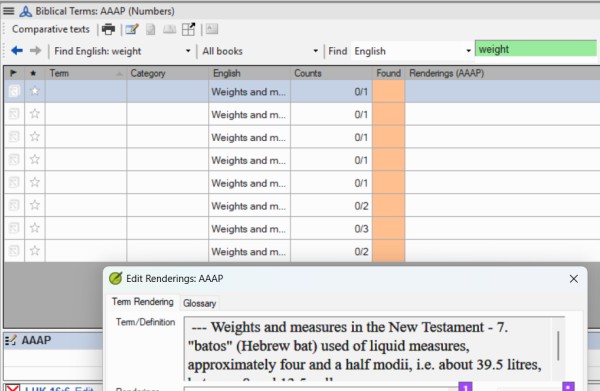
Task: Click the 'Find' label before the language dropdown
Action: coord(338,51)
